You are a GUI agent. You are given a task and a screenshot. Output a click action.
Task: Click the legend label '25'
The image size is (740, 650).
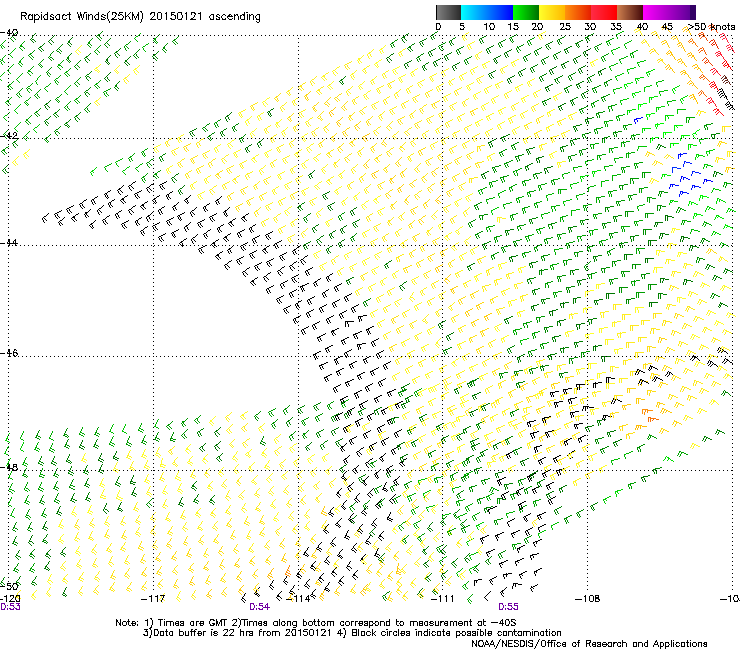tap(565, 27)
